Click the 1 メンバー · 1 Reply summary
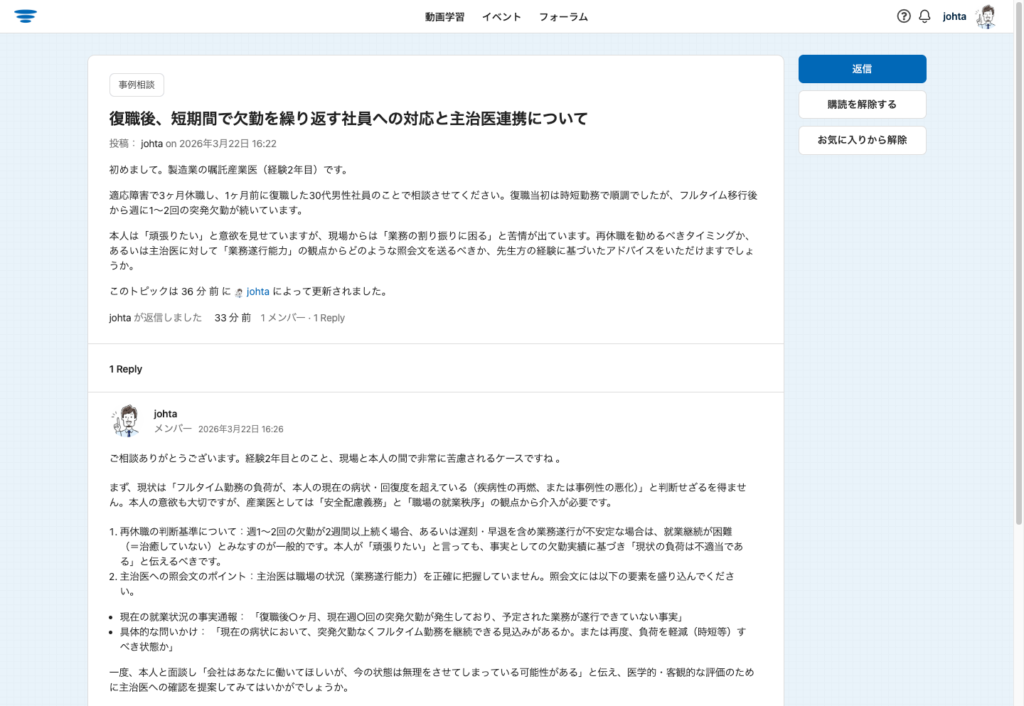Image resolution: width=1024 pixels, height=706 pixels. tap(302, 318)
